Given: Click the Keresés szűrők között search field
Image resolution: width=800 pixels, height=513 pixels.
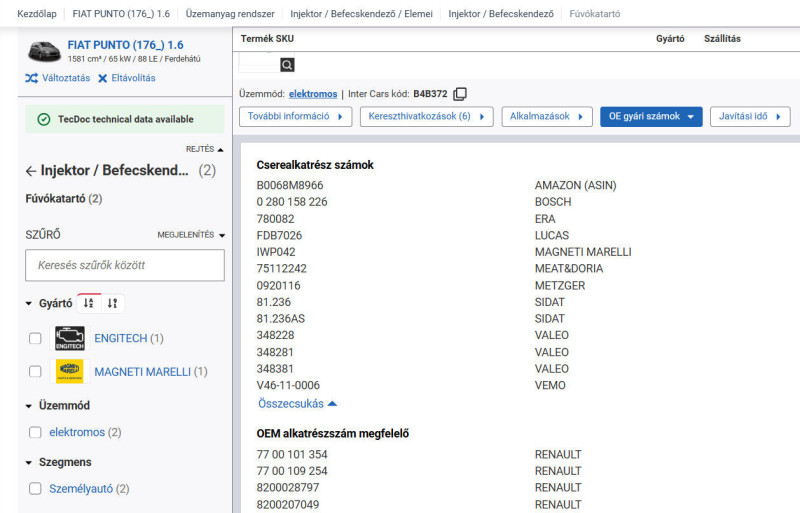Looking at the screenshot, I should pyautogui.click(x=125, y=265).
